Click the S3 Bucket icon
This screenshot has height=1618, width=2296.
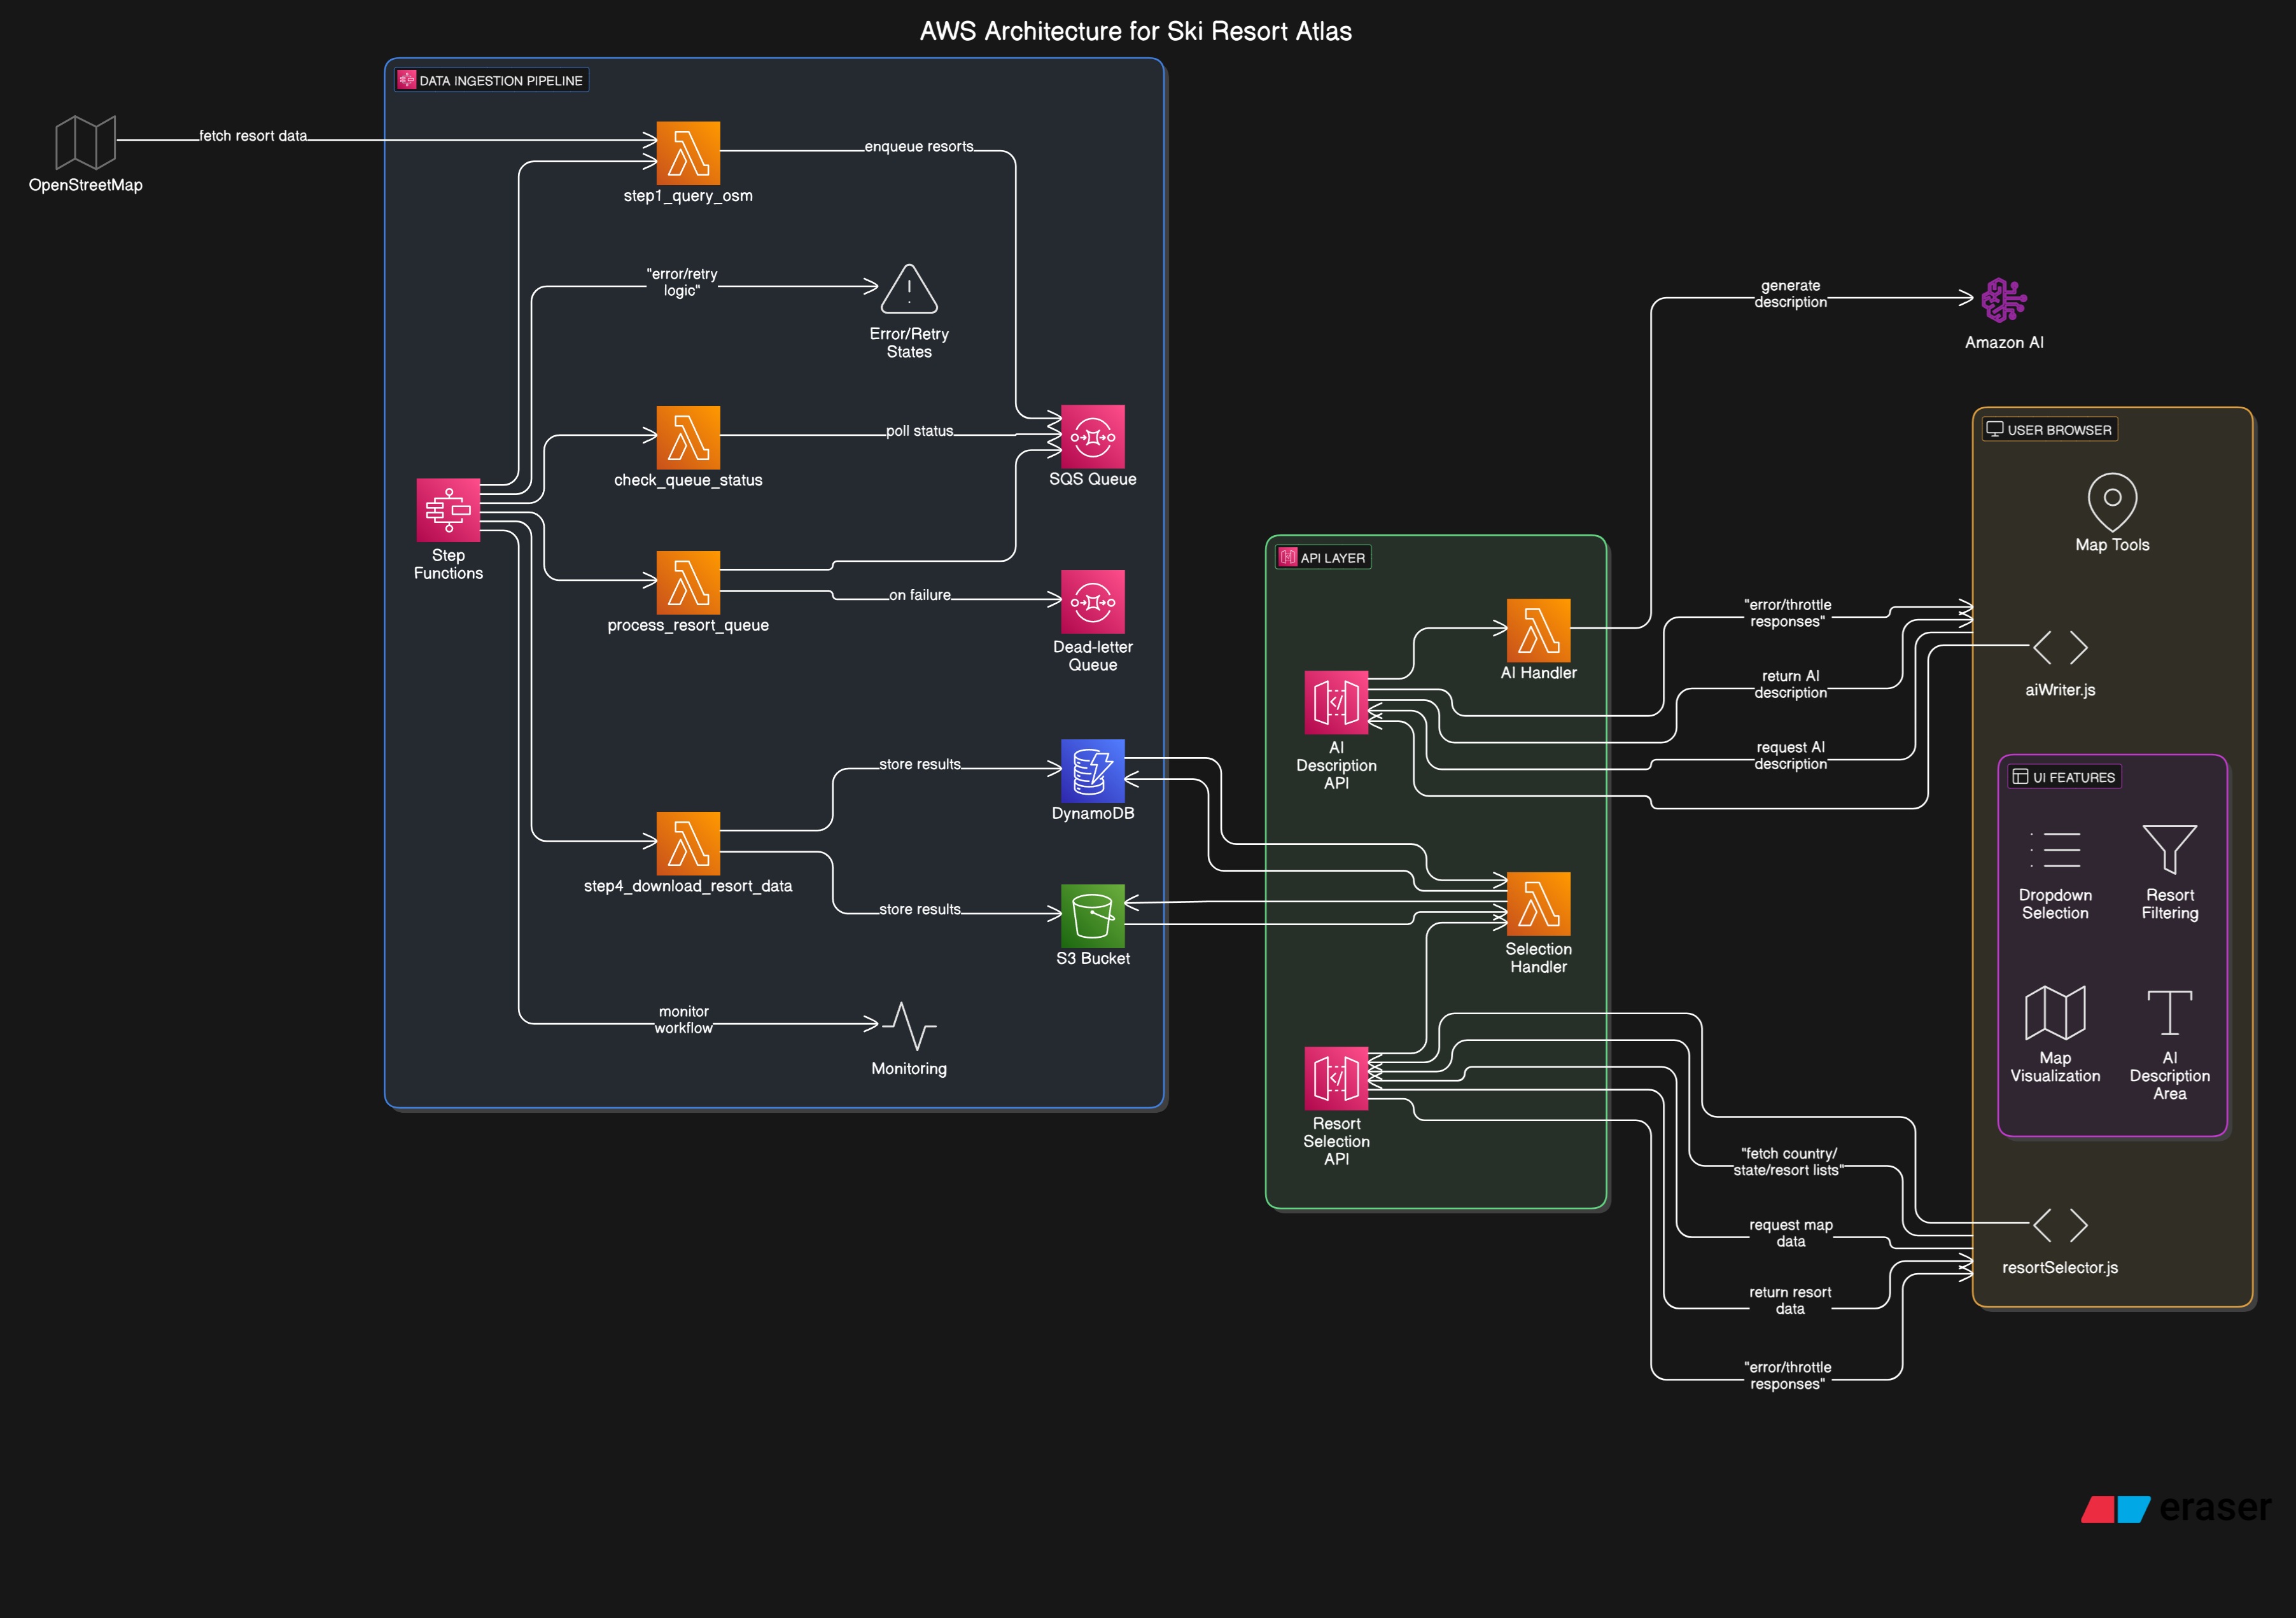1092,915
